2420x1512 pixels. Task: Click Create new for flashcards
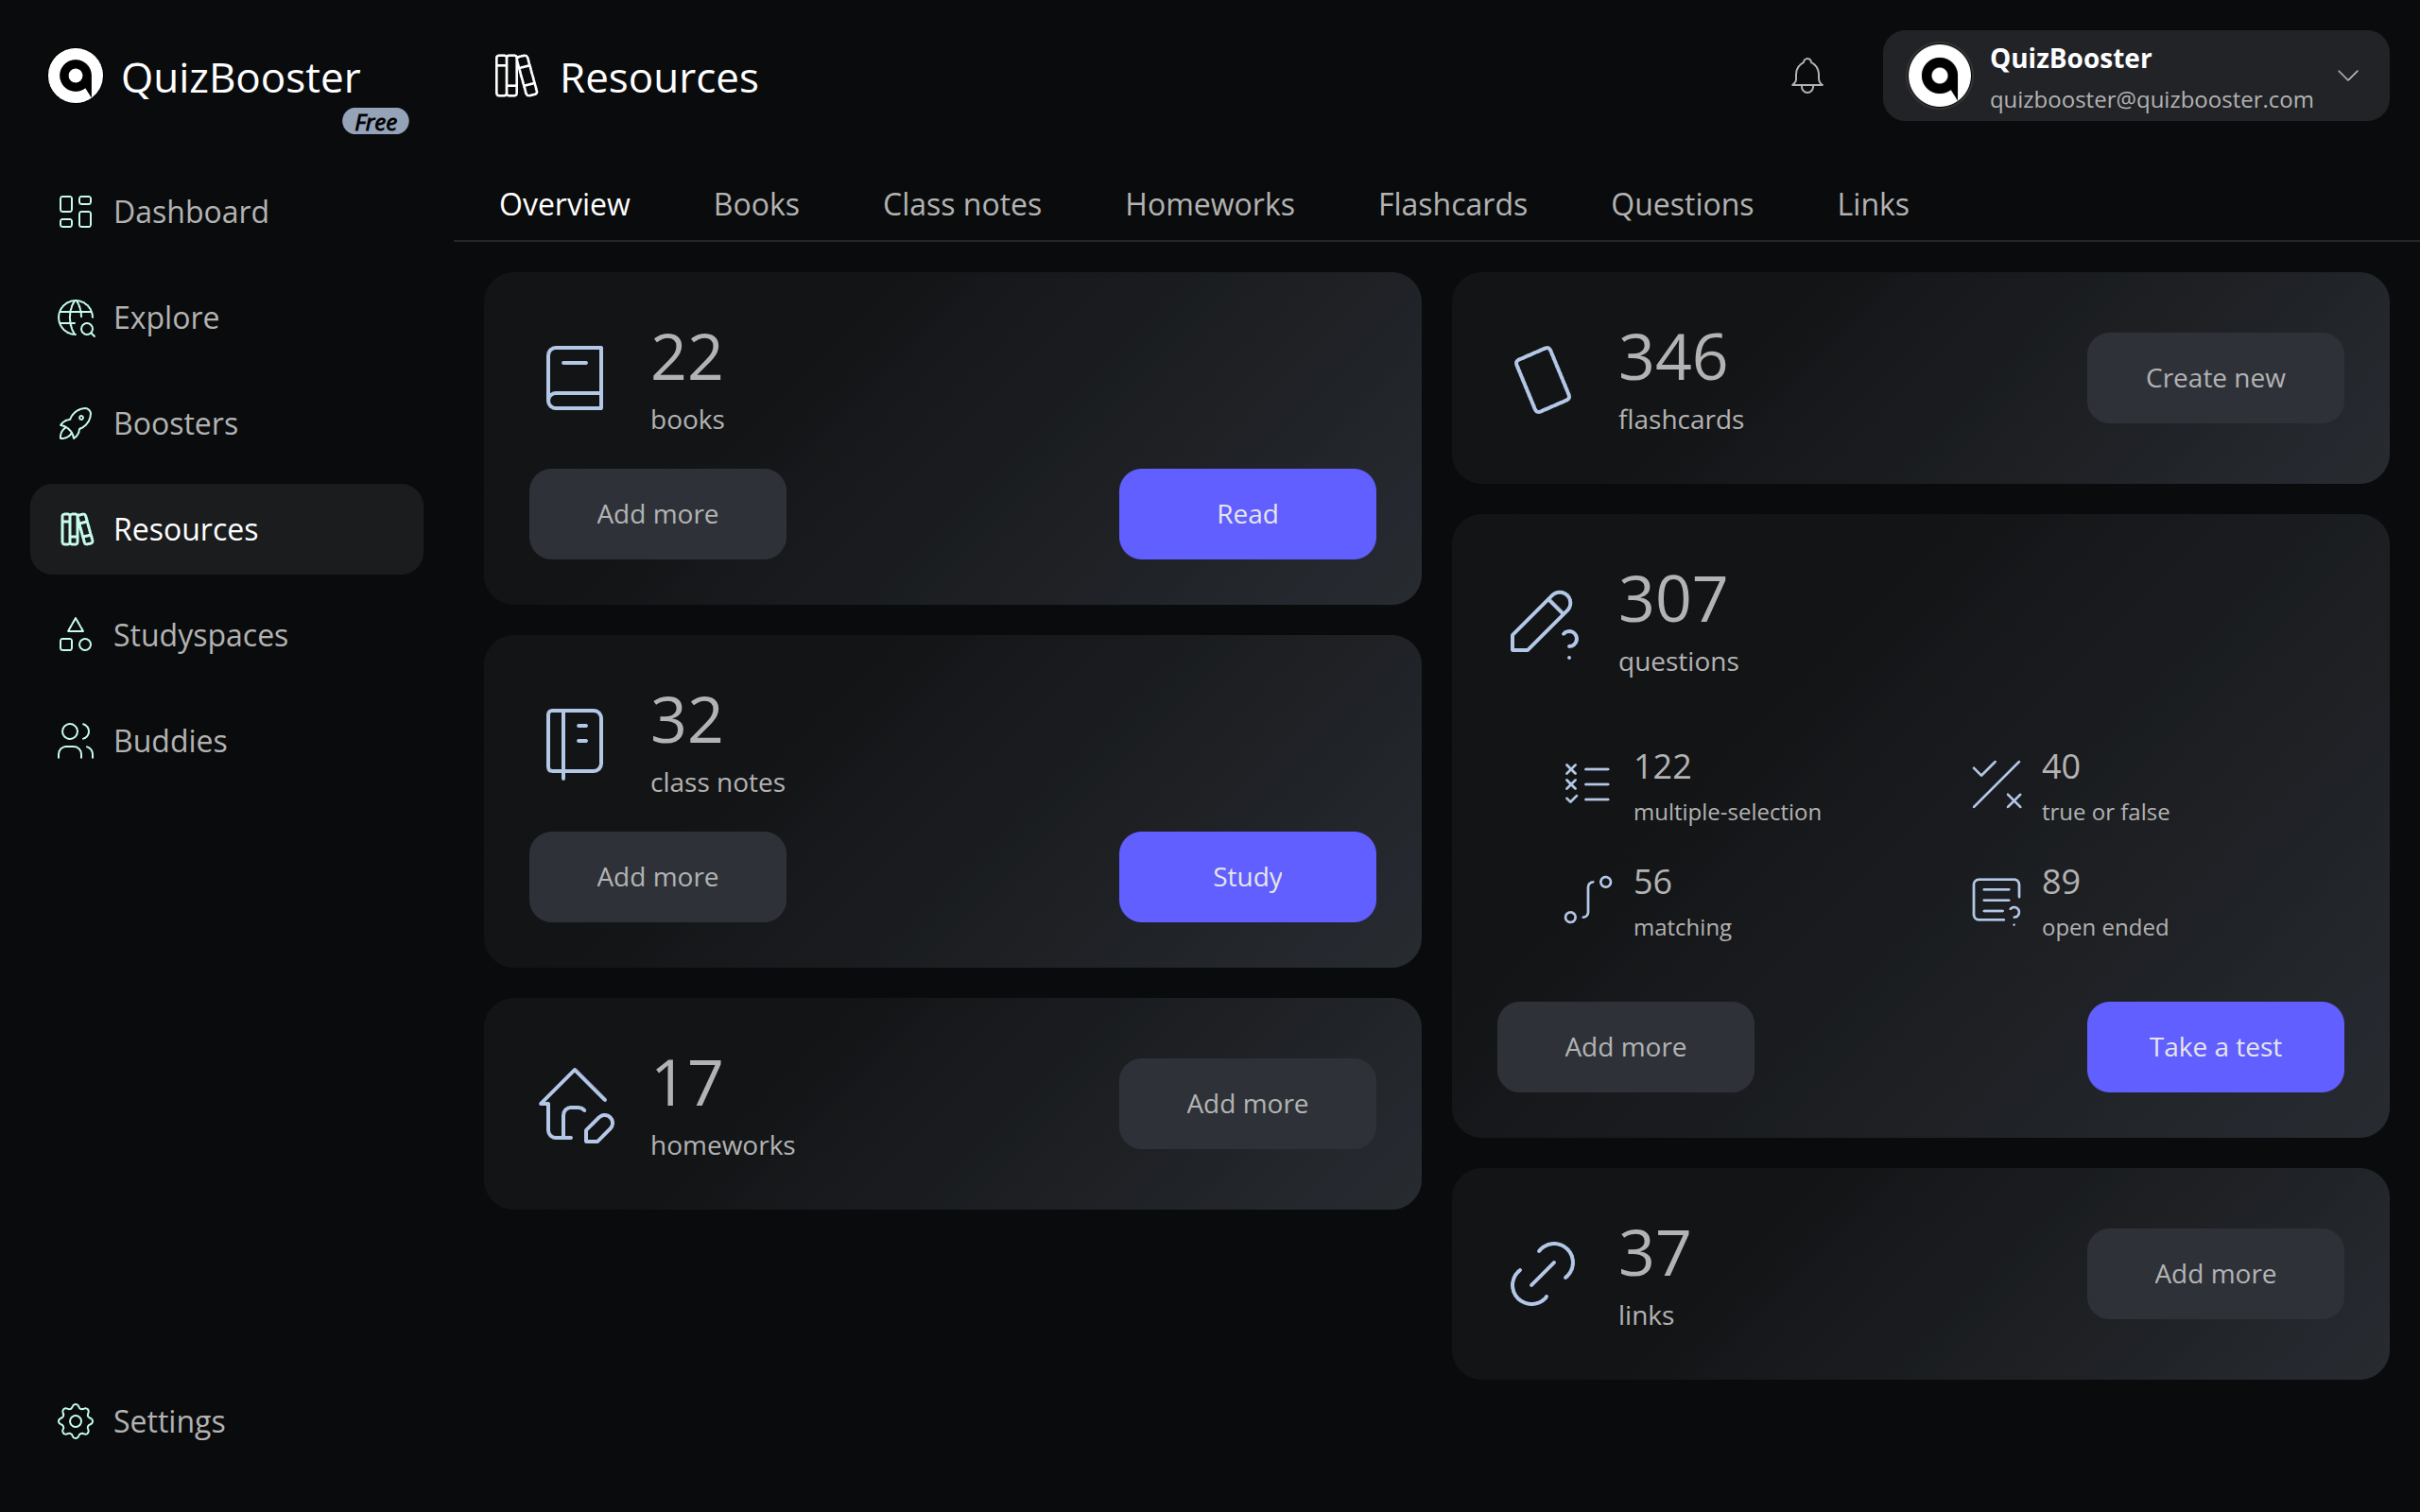[2215, 378]
